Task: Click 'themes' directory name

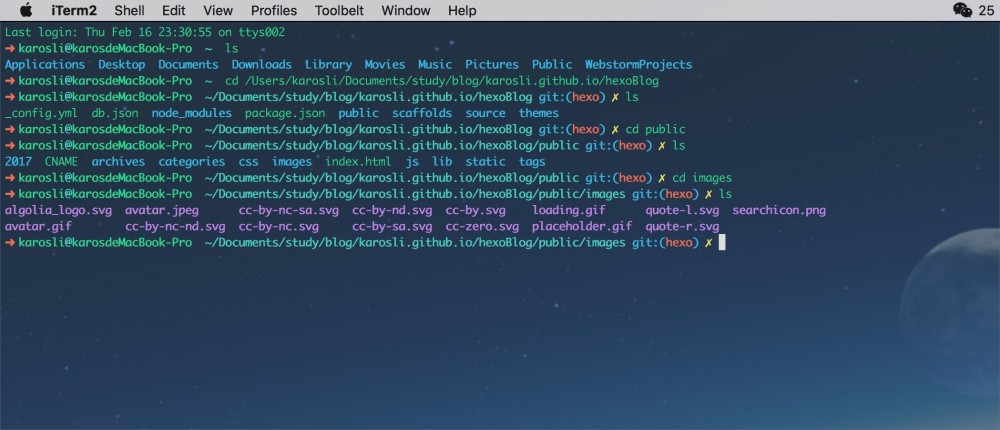Action: (x=538, y=113)
